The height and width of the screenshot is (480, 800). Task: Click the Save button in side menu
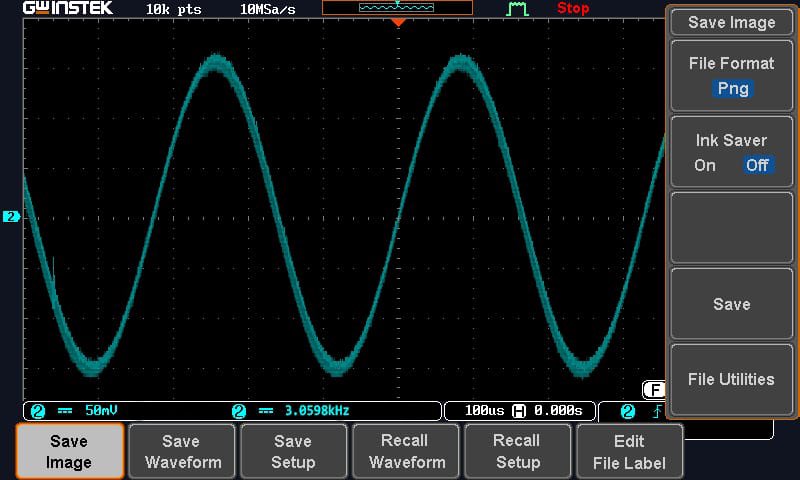click(732, 304)
